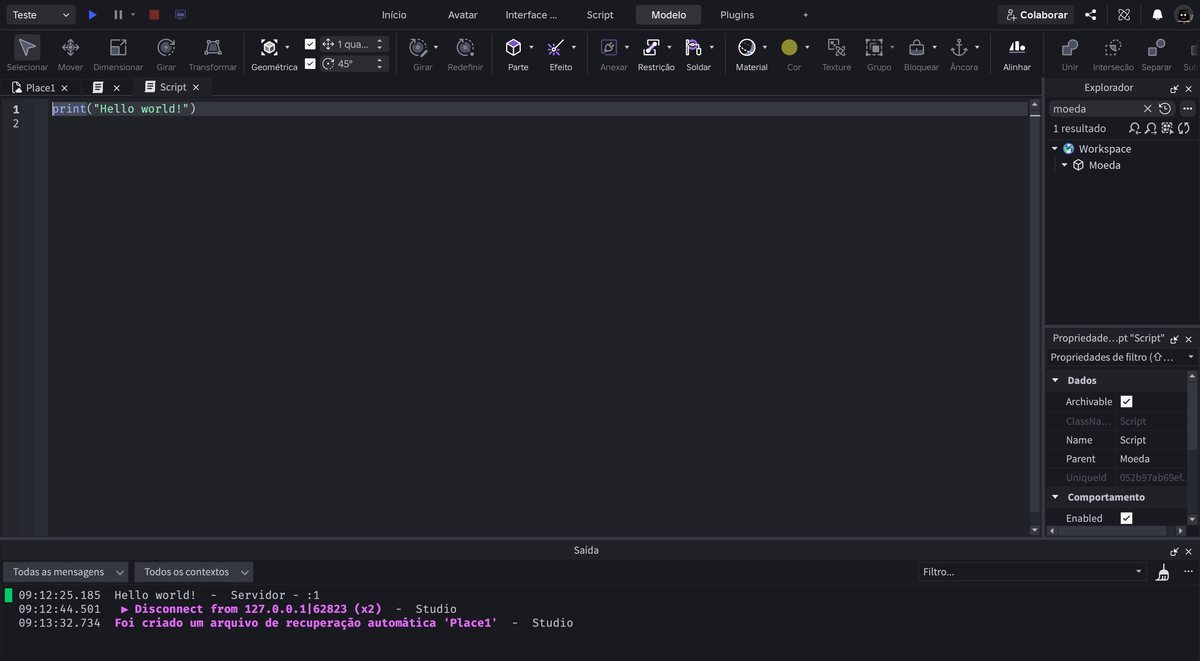Click the Geométrica collision icon
The image size is (1200, 661).
(x=269, y=47)
